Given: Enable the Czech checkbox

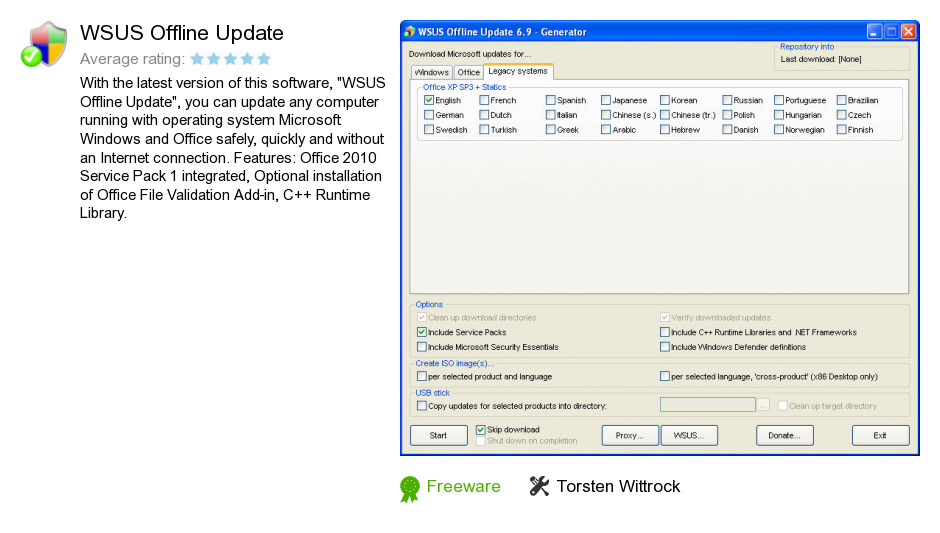Looking at the screenshot, I should coord(841,115).
